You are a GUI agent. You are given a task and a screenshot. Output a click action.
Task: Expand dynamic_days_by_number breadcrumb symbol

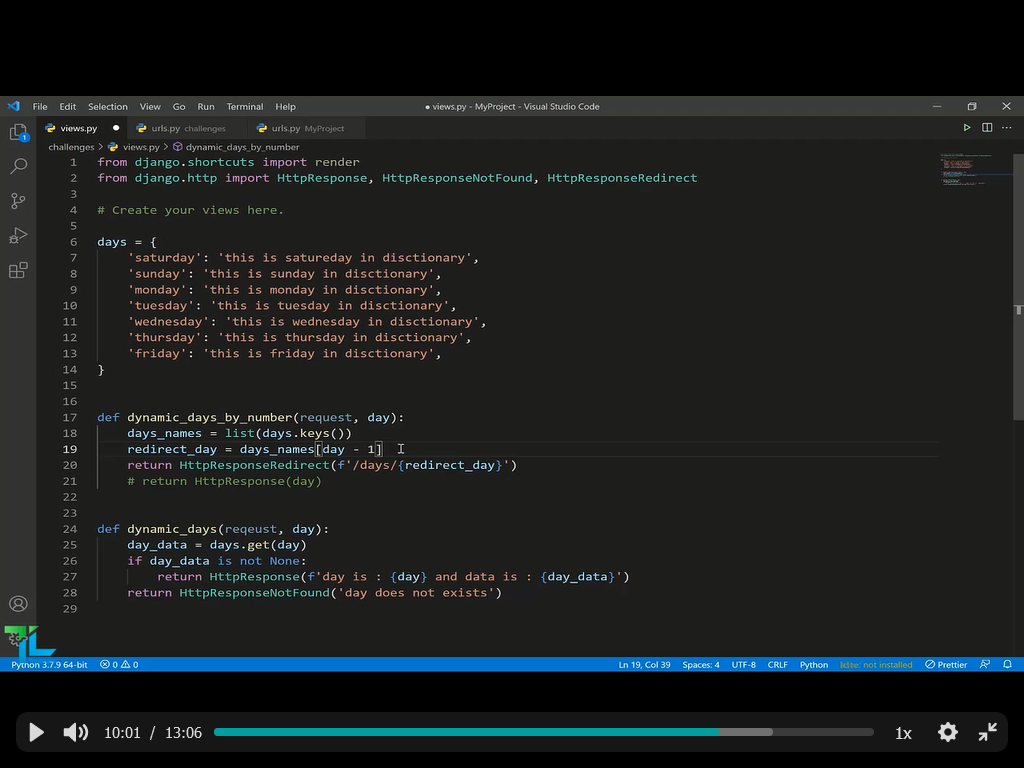242,147
